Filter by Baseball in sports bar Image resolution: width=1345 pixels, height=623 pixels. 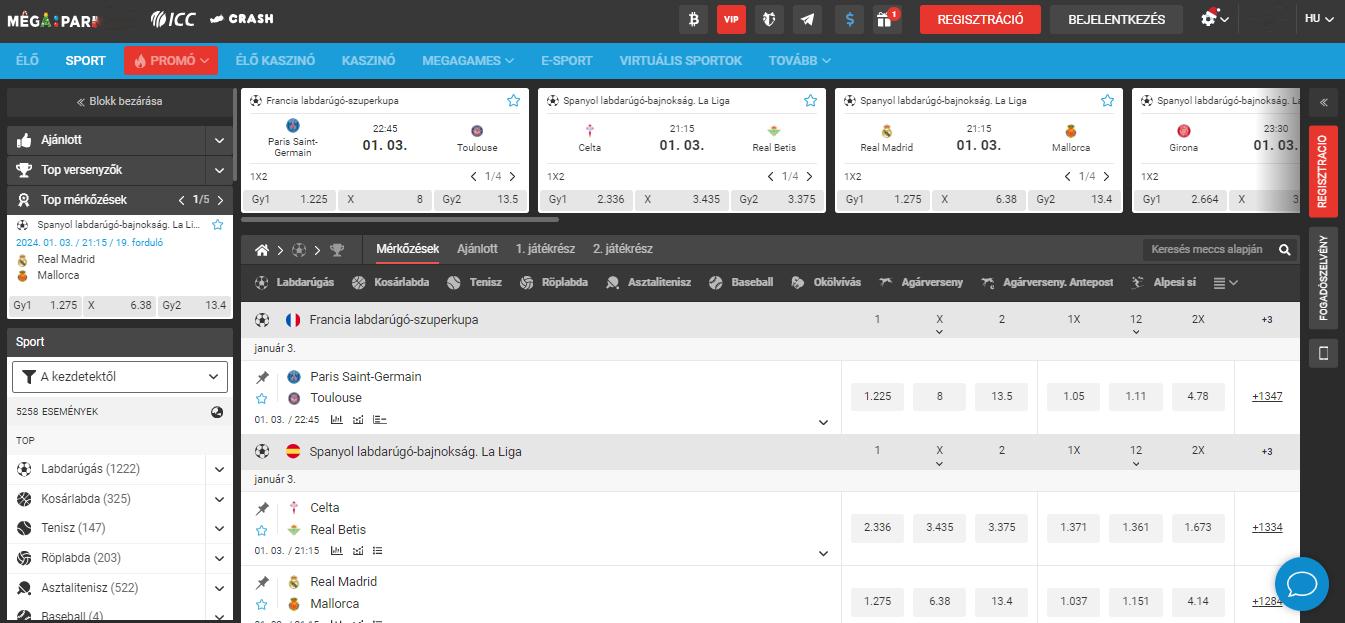pyautogui.click(x=741, y=283)
